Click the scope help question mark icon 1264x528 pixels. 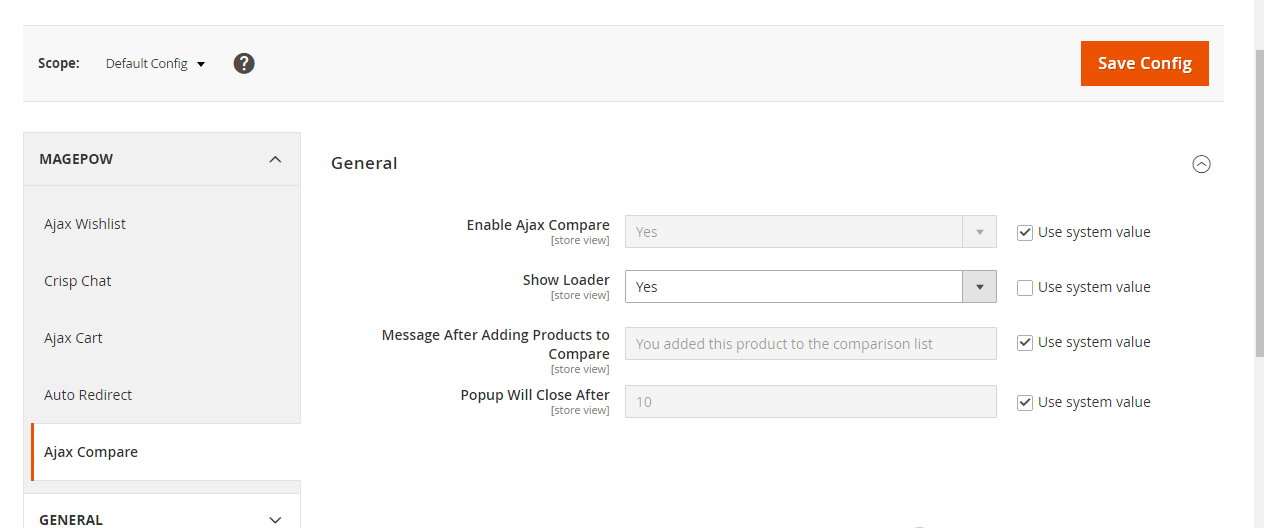(x=244, y=63)
